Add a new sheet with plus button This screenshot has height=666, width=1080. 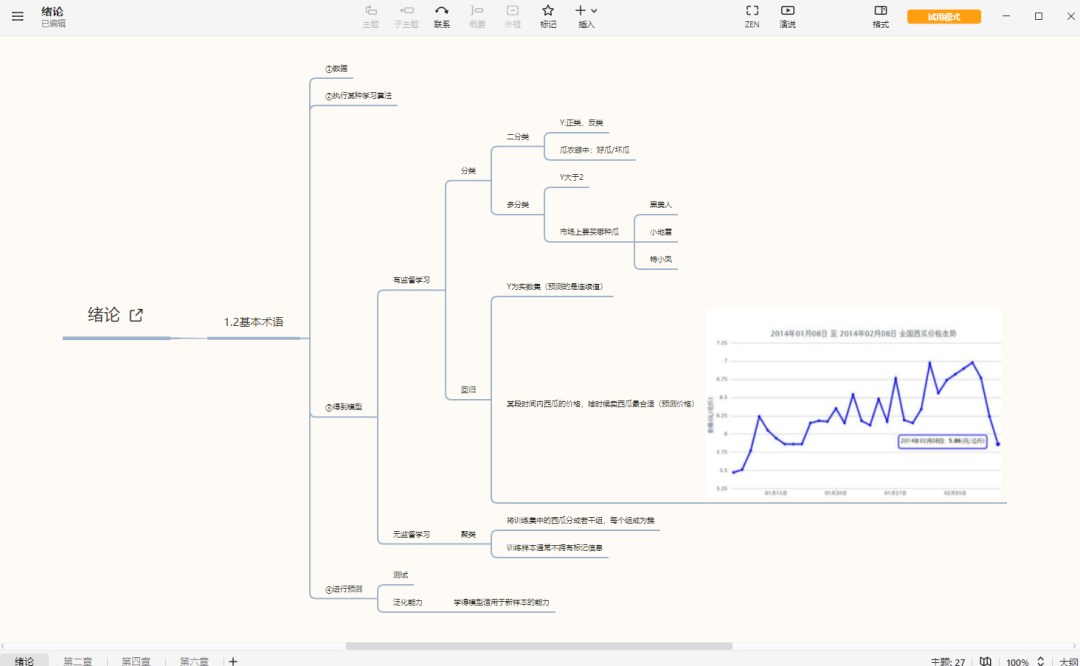tap(233, 661)
